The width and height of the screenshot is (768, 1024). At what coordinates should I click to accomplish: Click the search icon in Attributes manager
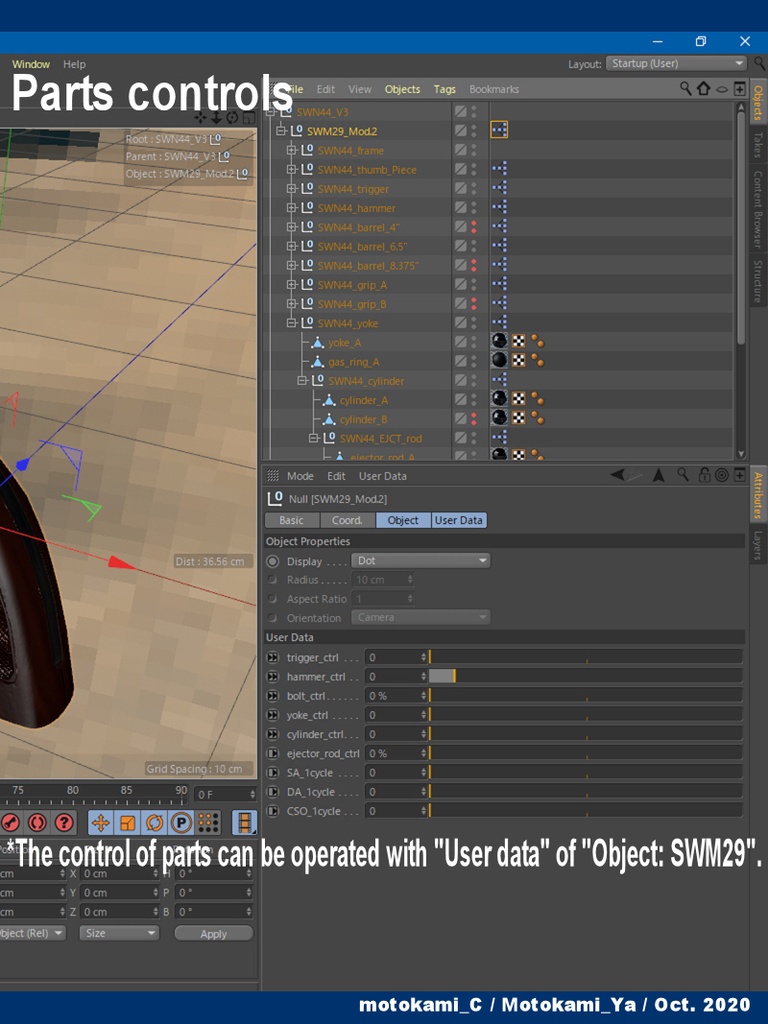(682, 474)
